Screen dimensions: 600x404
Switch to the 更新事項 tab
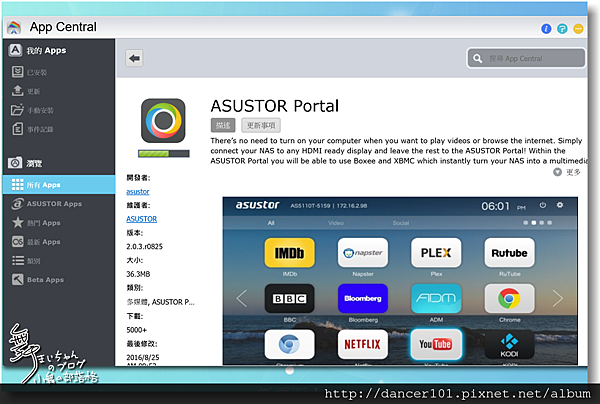coord(261,125)
